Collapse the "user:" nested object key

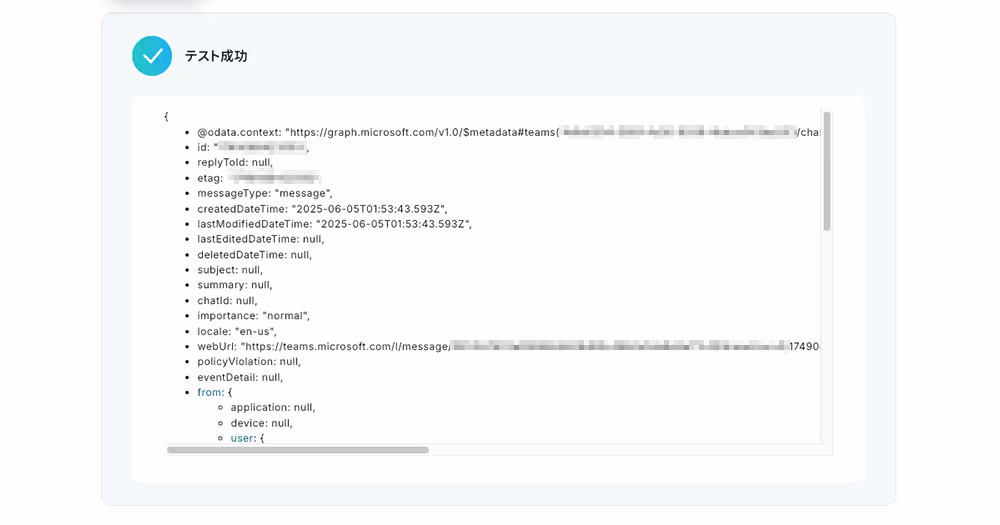click(243, 438)
